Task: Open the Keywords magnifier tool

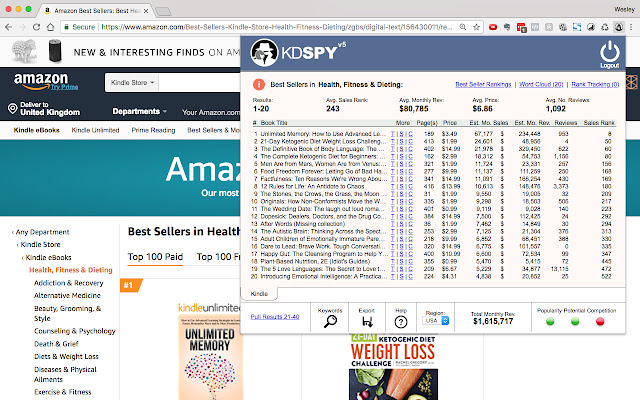Action: 330,322
